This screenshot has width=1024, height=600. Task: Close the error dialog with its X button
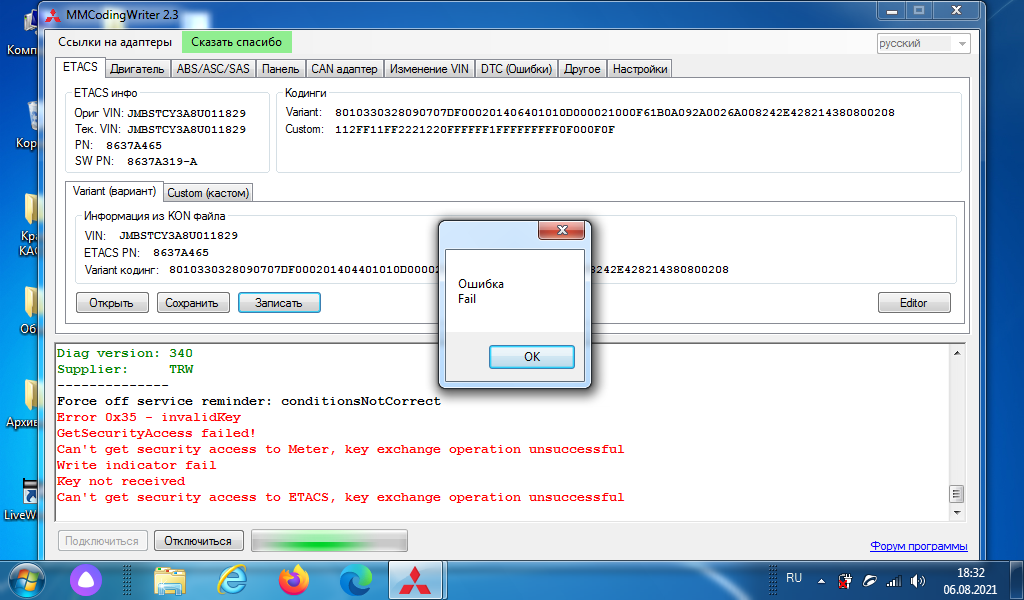tap(562, 230)
